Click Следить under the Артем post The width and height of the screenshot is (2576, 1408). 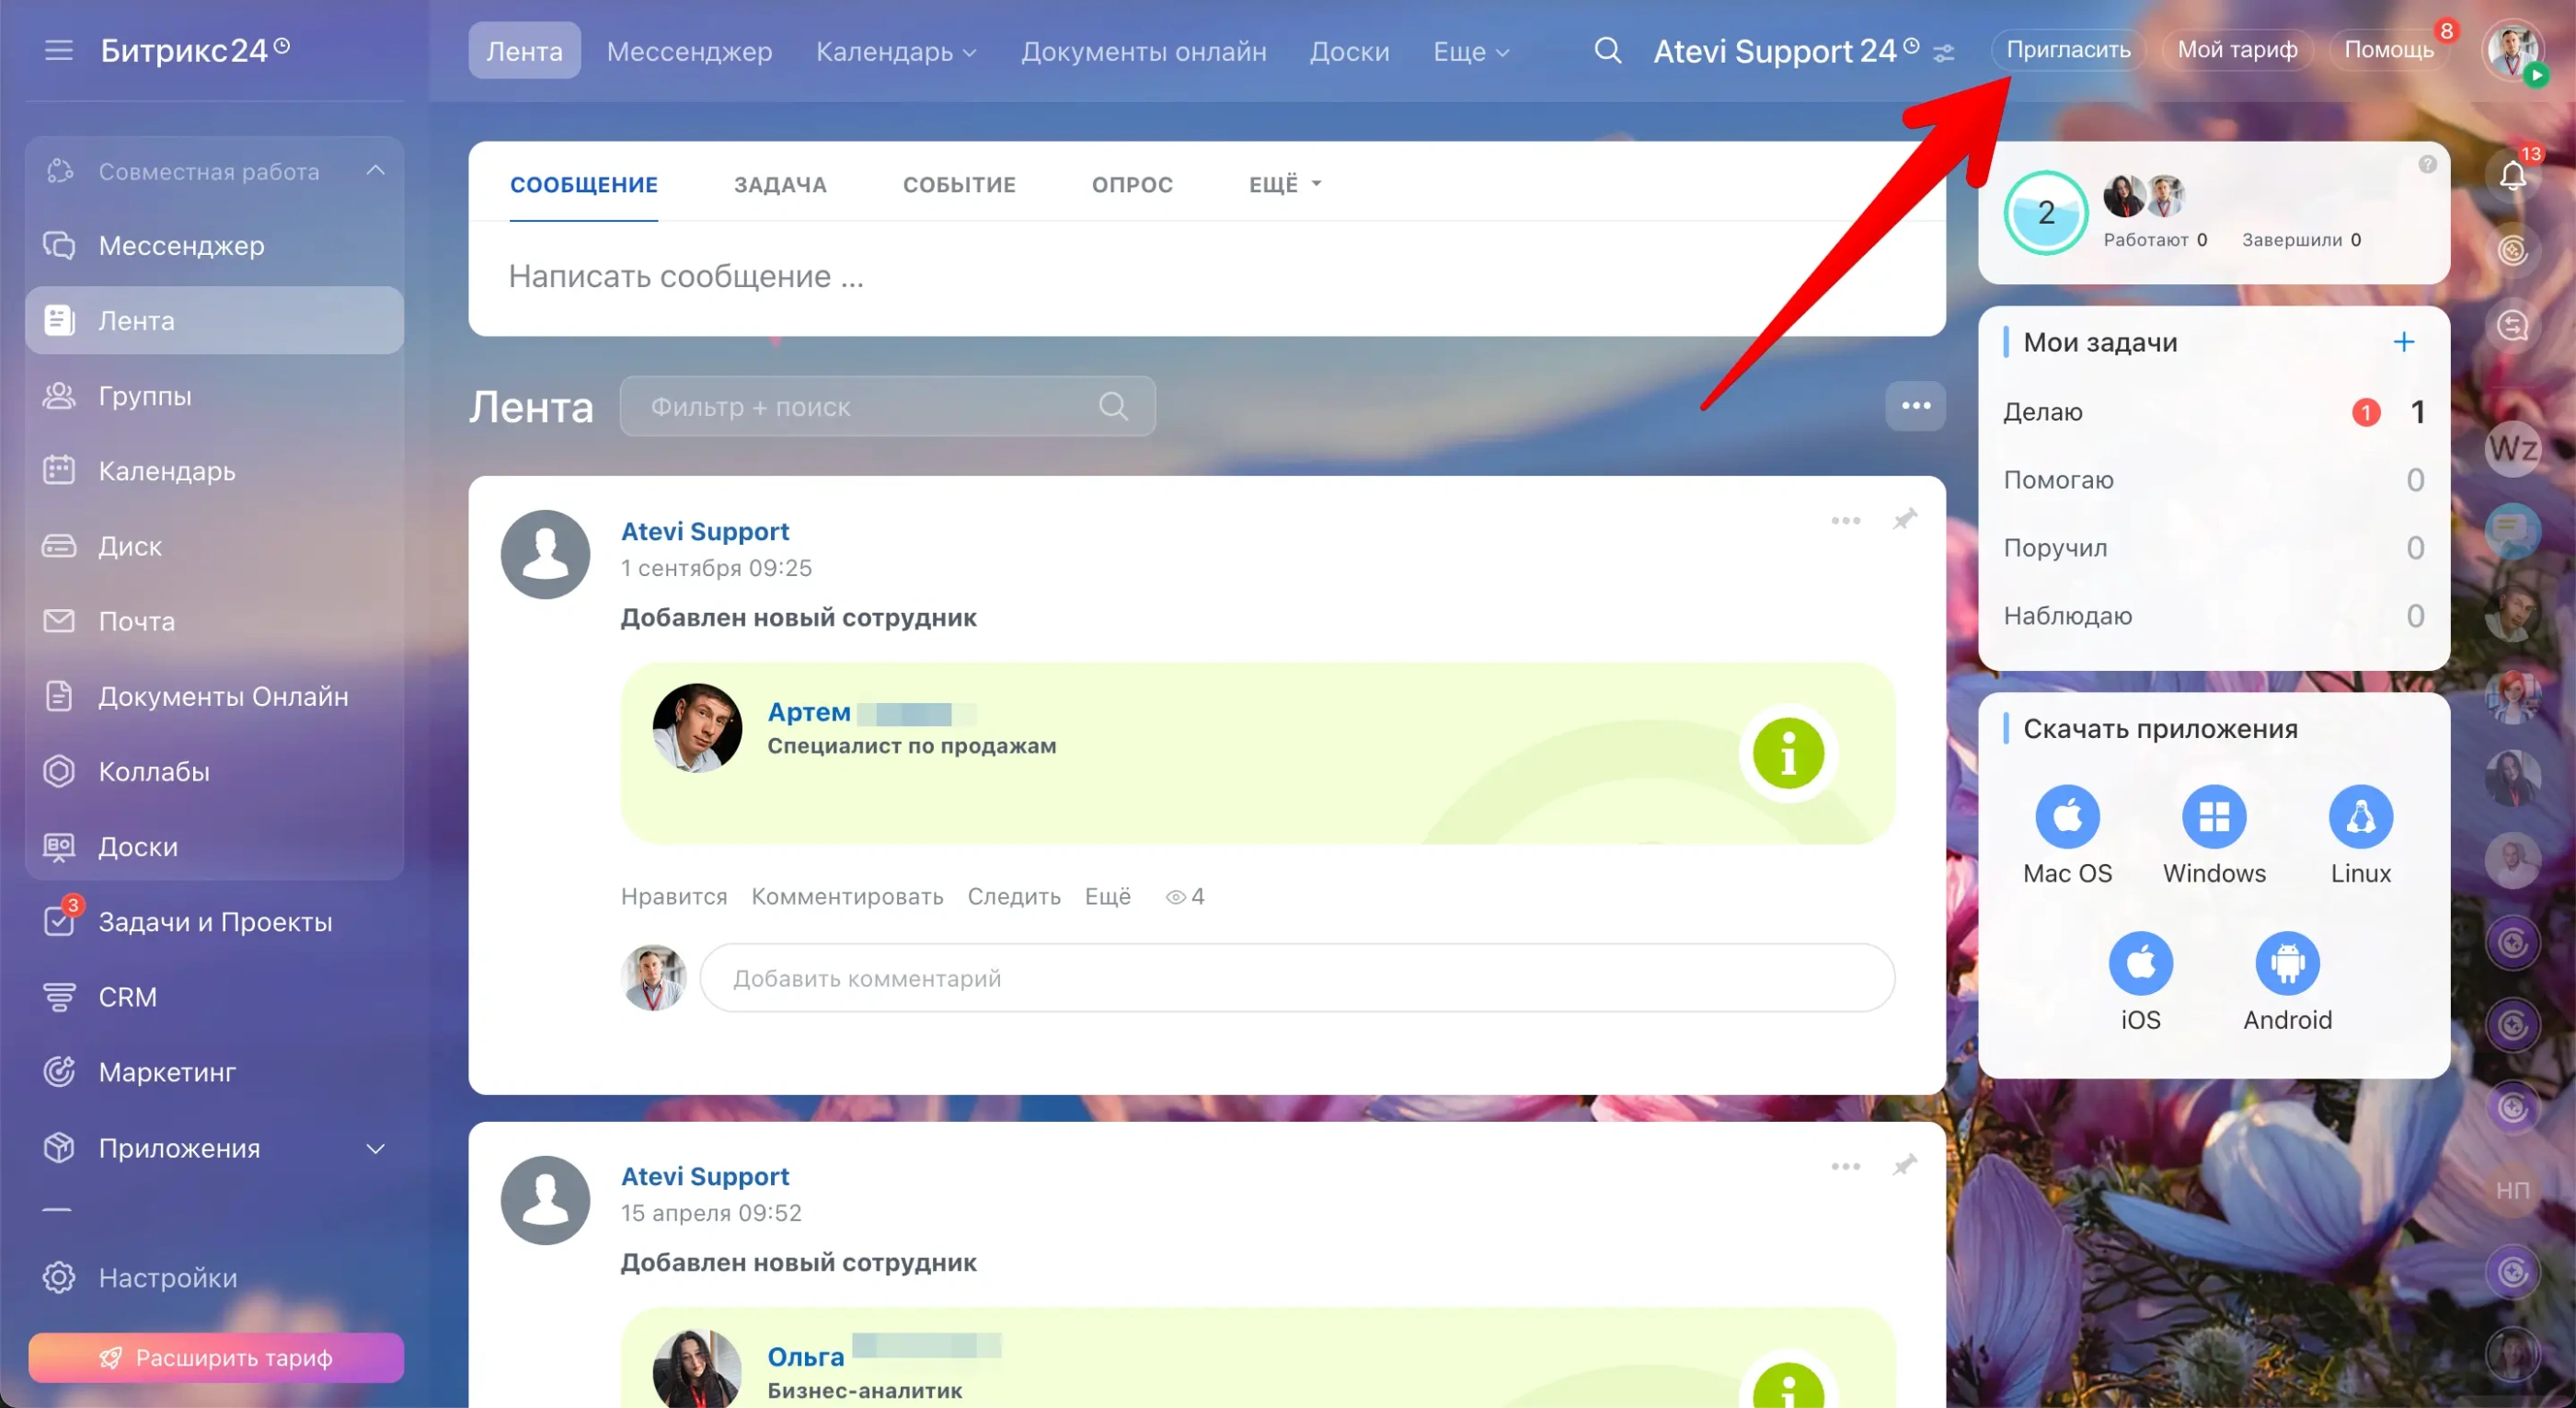coord(1014,896)
